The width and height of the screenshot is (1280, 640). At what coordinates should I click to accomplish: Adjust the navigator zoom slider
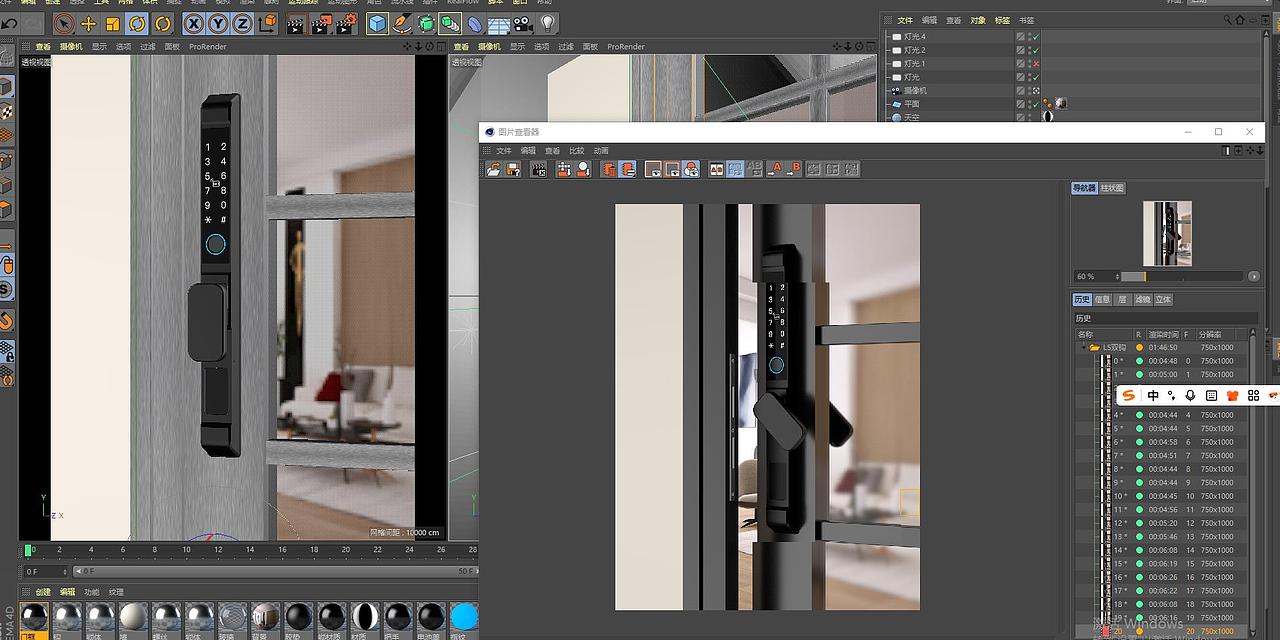1184,276
